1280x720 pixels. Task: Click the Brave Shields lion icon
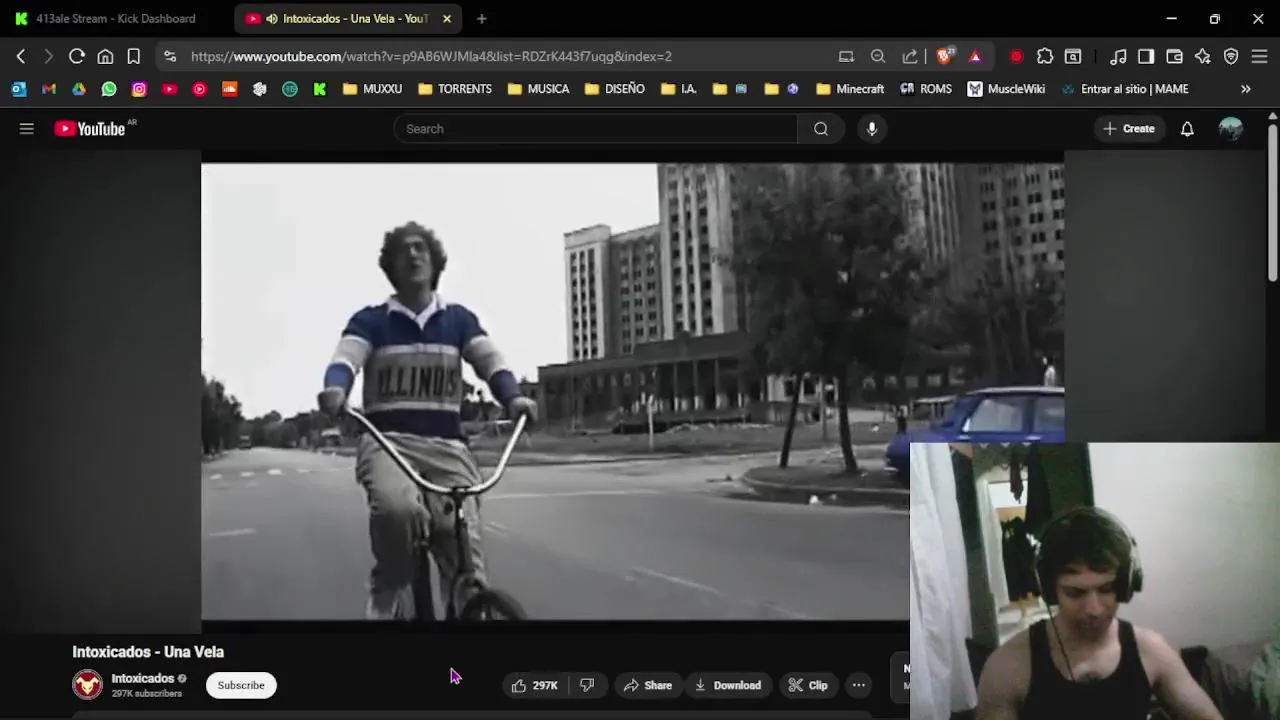[x=944, y=56]
